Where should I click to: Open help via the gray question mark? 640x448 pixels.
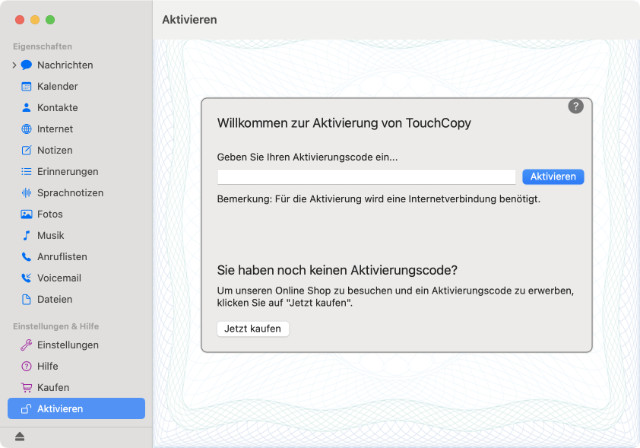576,106
